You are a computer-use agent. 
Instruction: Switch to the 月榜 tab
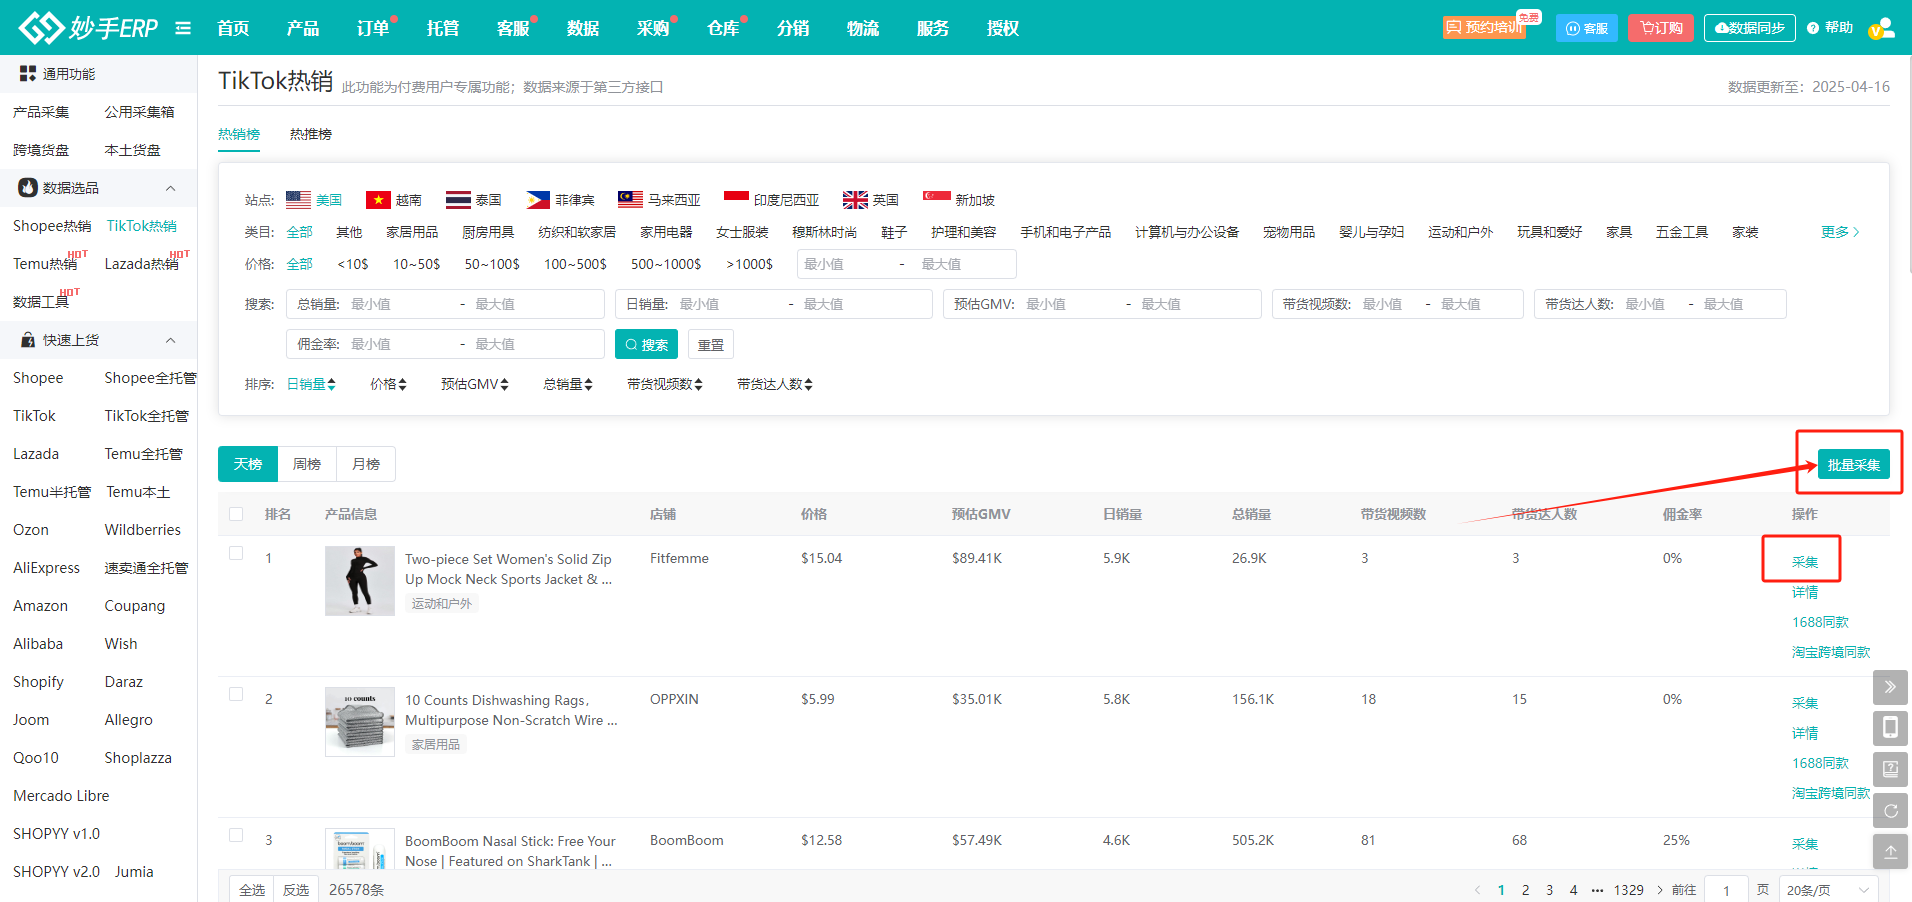tap(366, 464)
